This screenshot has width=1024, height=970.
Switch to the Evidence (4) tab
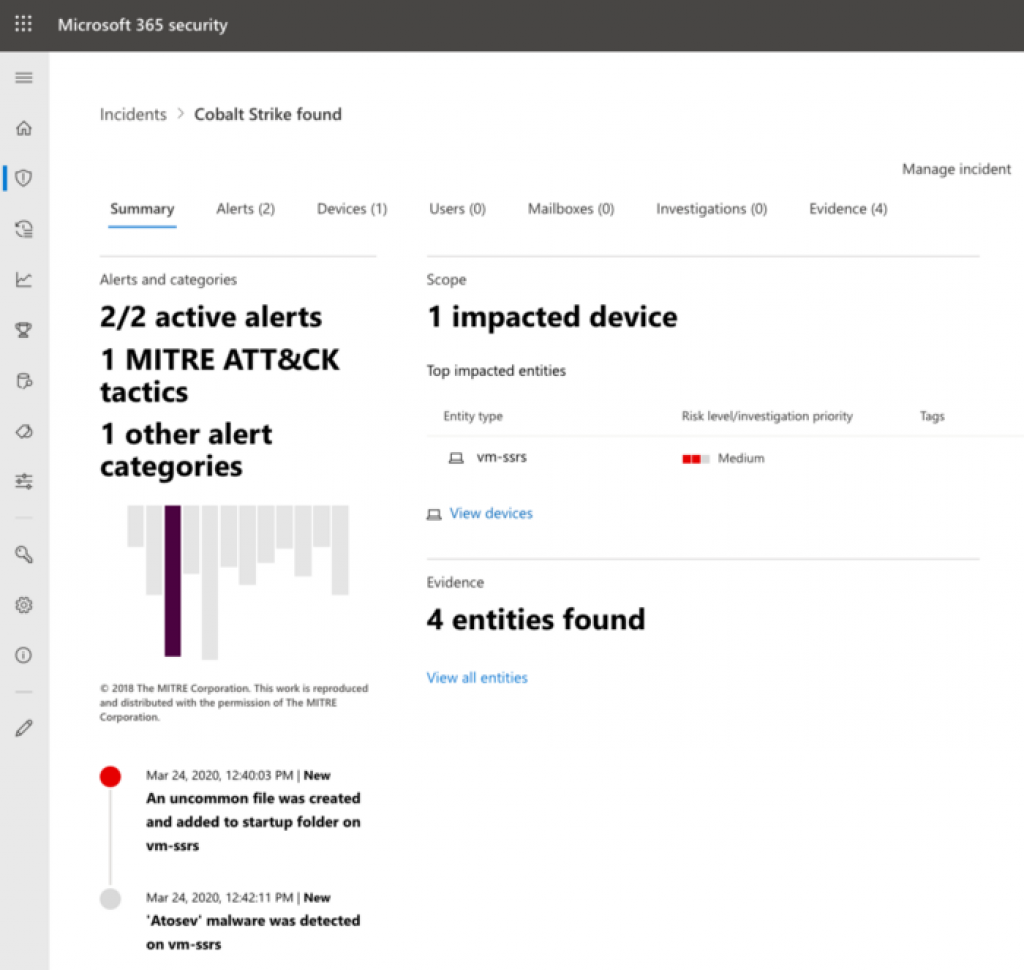click(848, 209)
